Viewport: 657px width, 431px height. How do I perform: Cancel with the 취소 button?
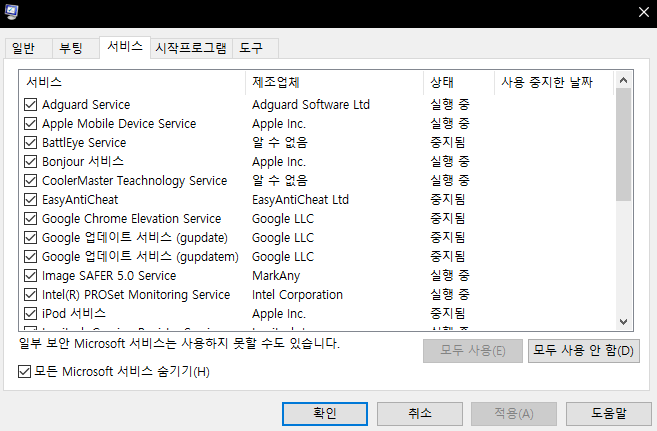pos(420,414)
